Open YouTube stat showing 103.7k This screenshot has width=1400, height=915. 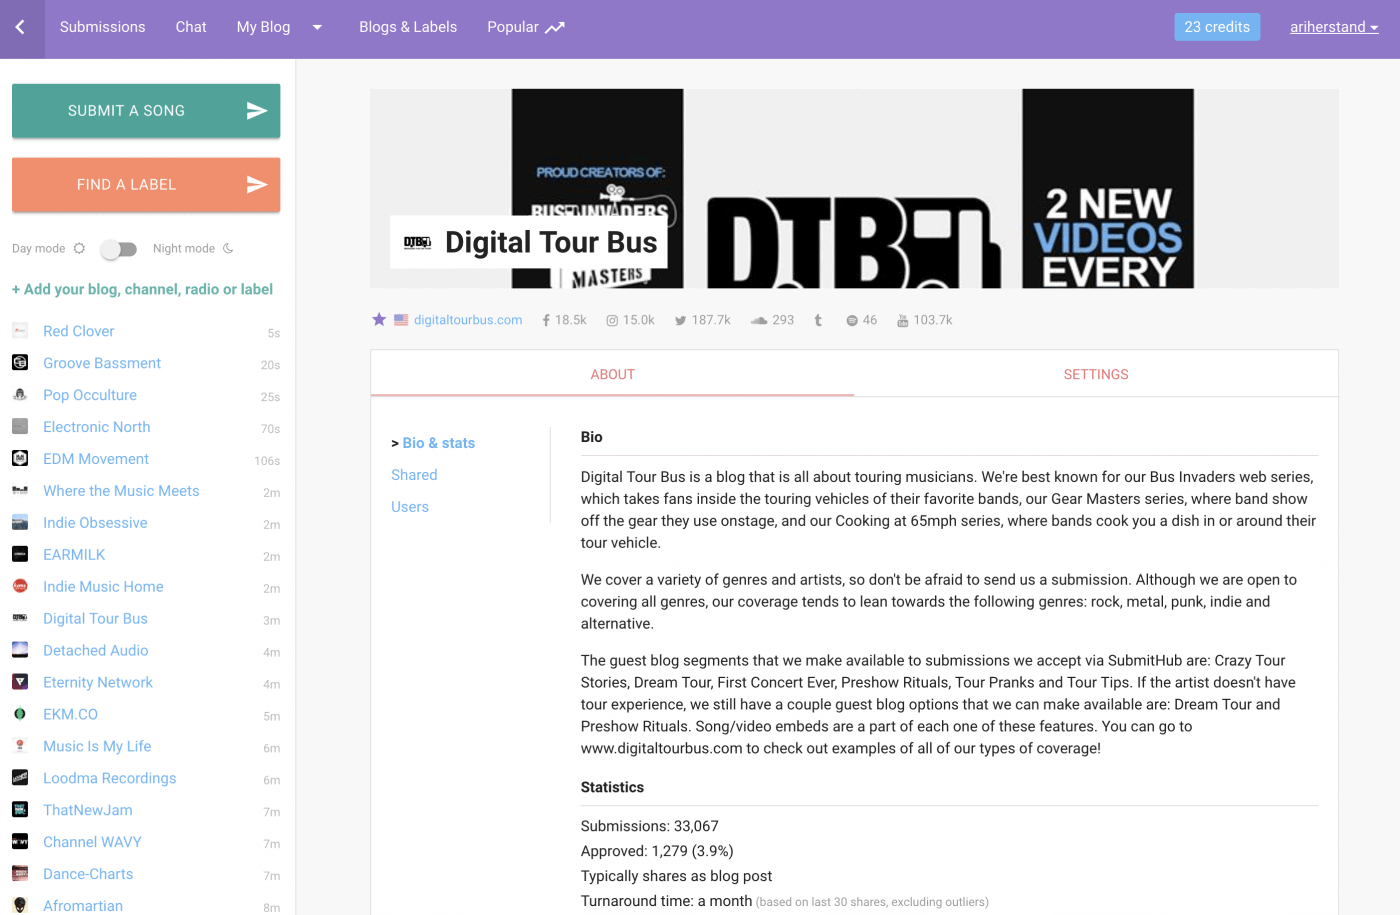[x=924, y=320]
